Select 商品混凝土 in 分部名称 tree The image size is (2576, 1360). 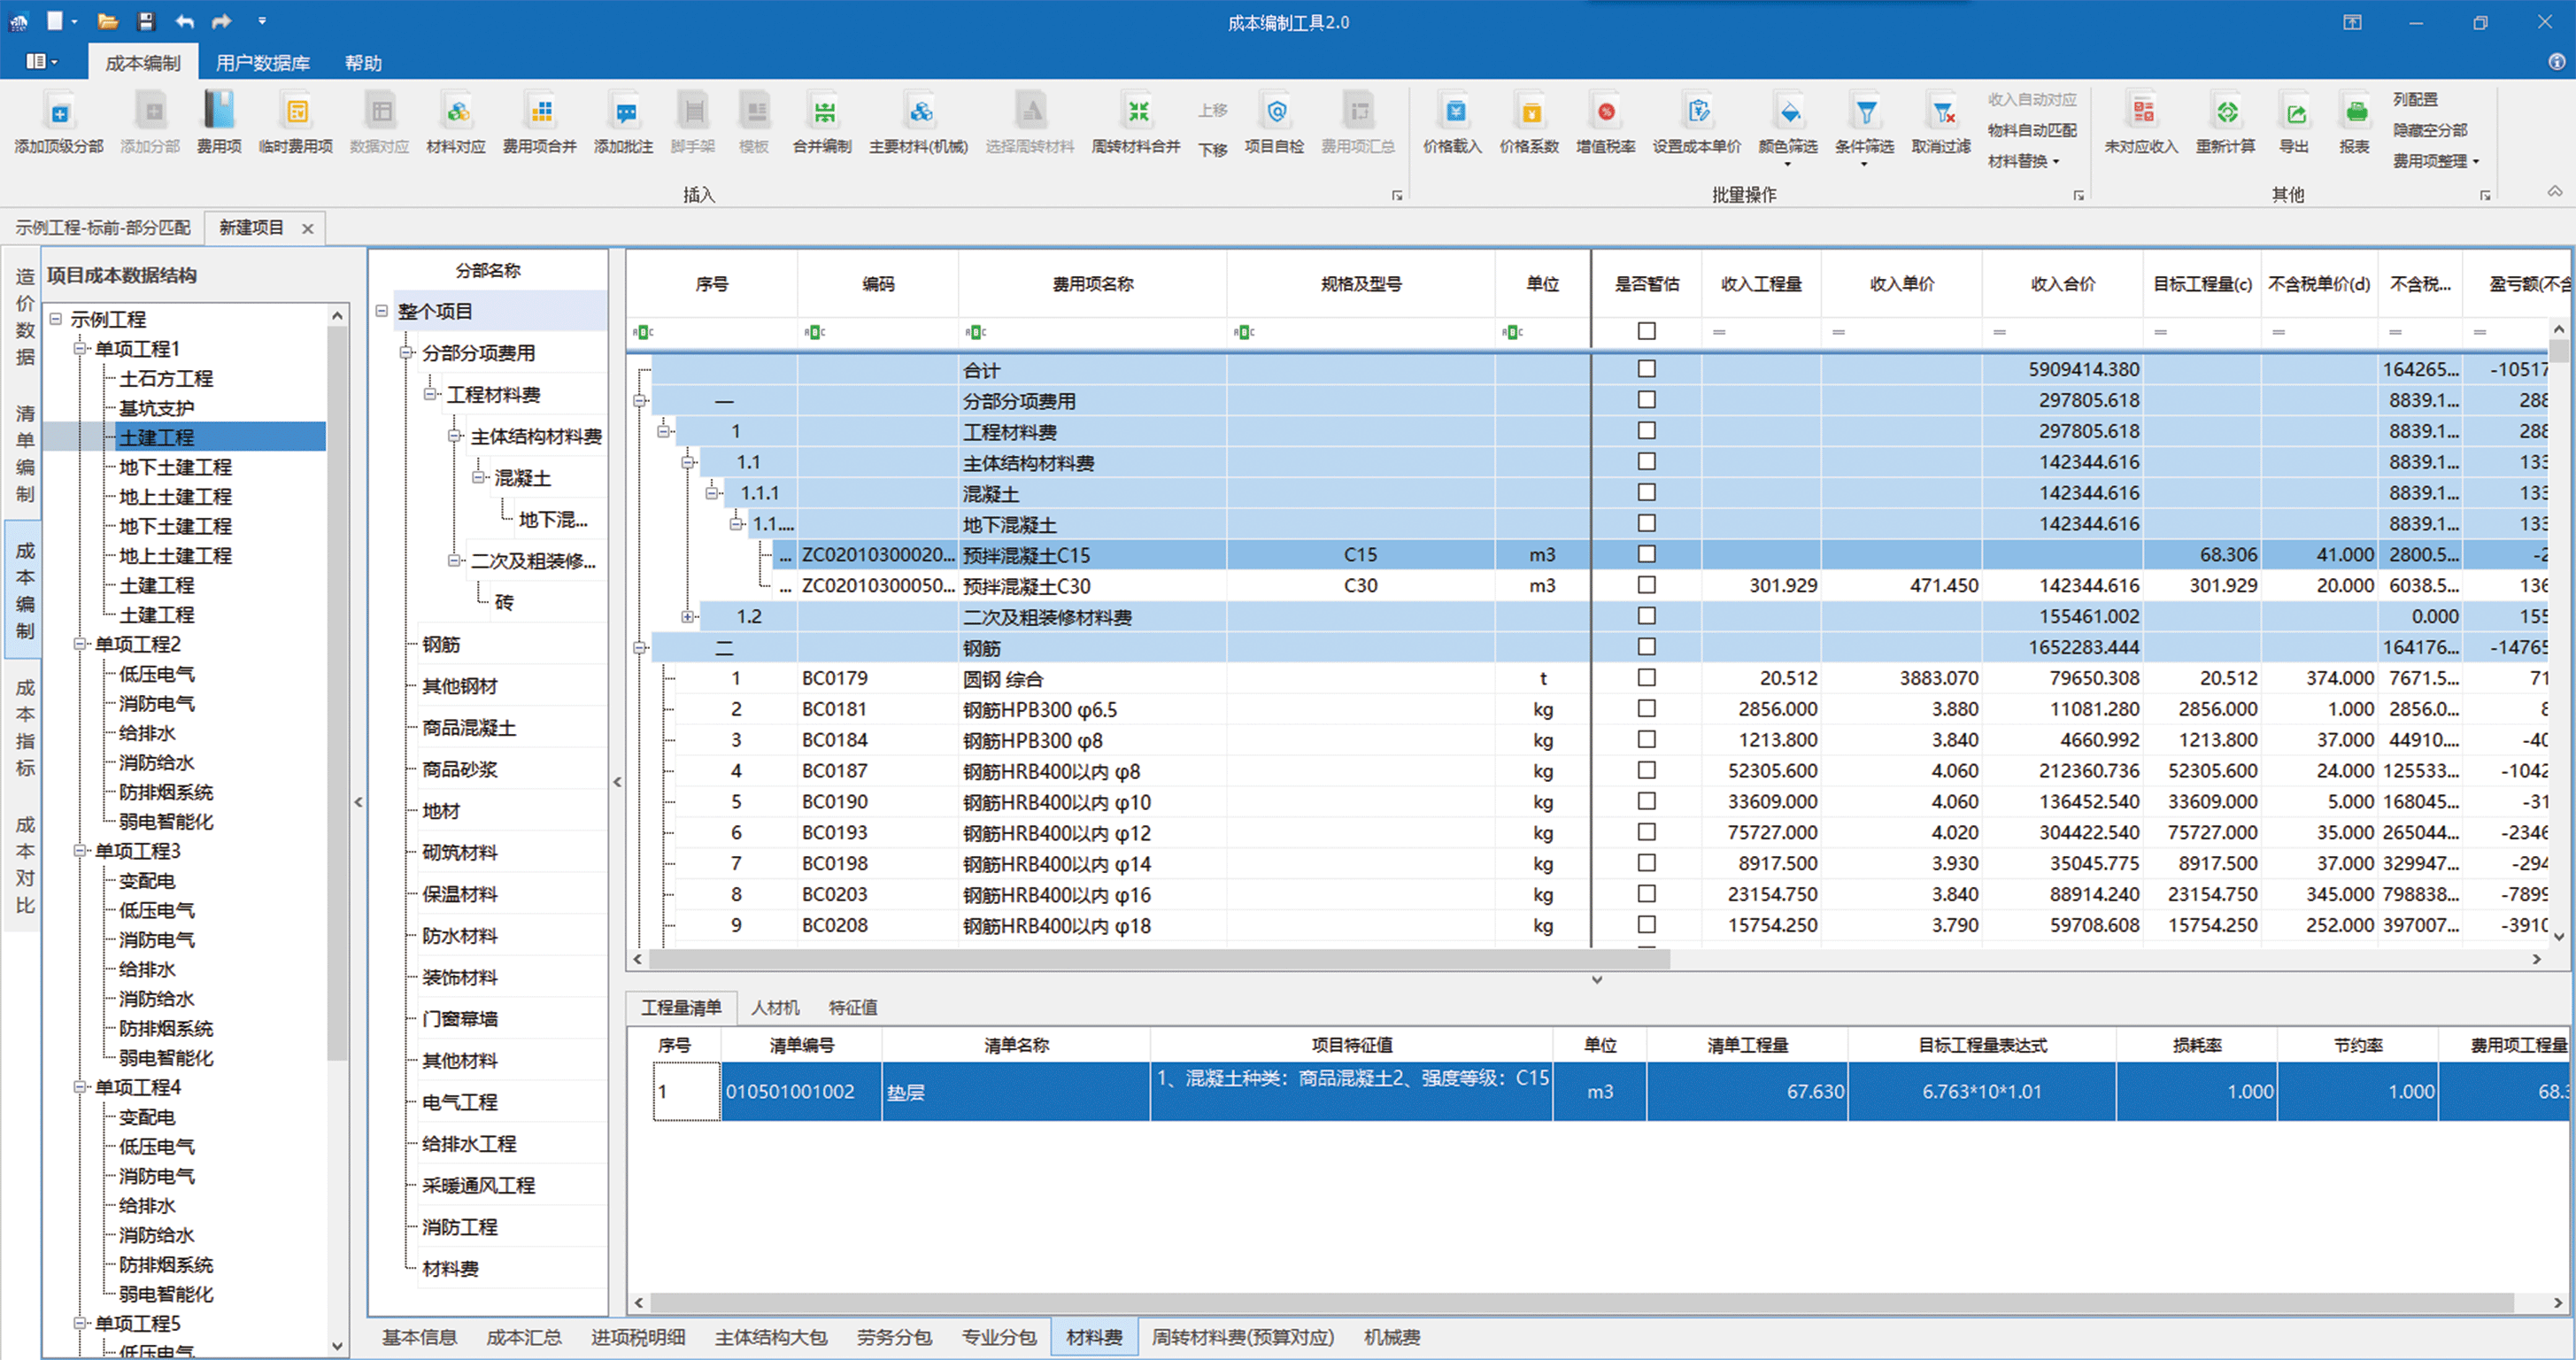pyautogui.click(x=469, y=728)
